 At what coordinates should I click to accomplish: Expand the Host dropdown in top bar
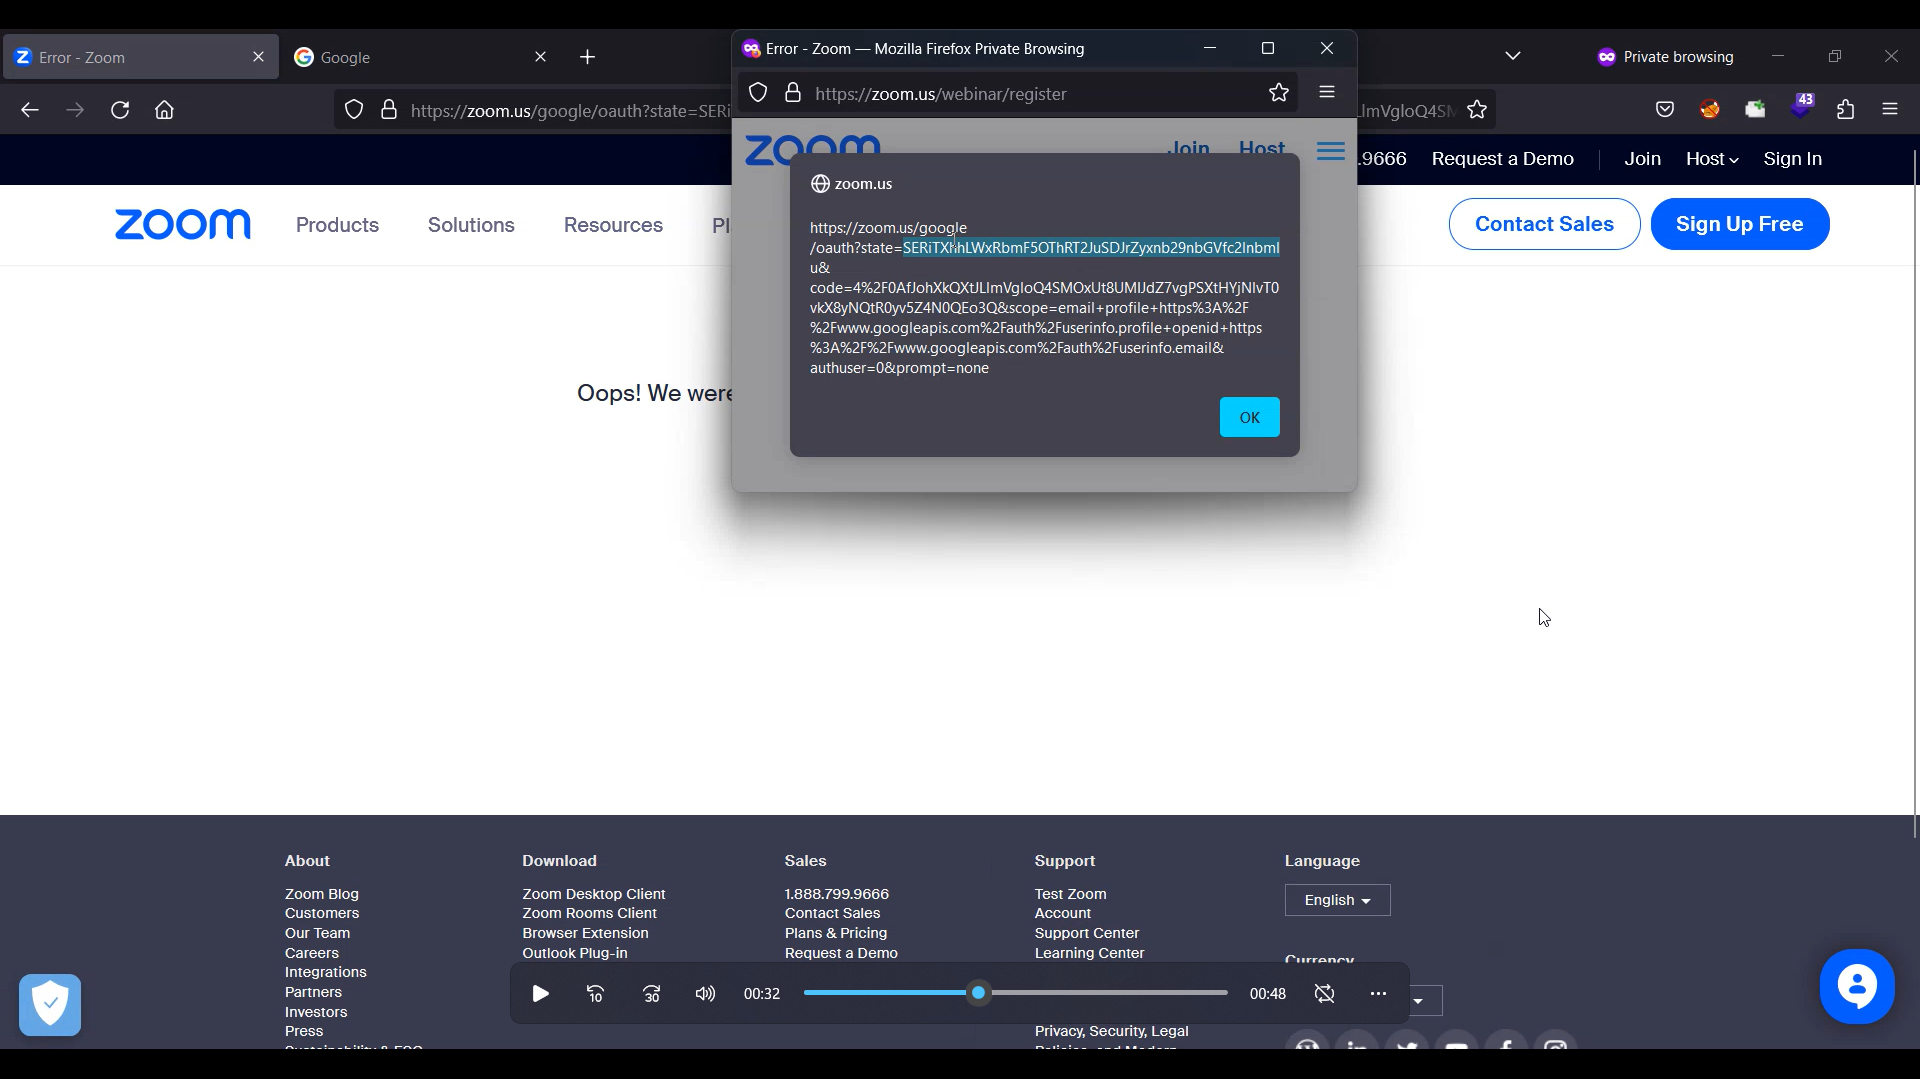pos(1712,159)
